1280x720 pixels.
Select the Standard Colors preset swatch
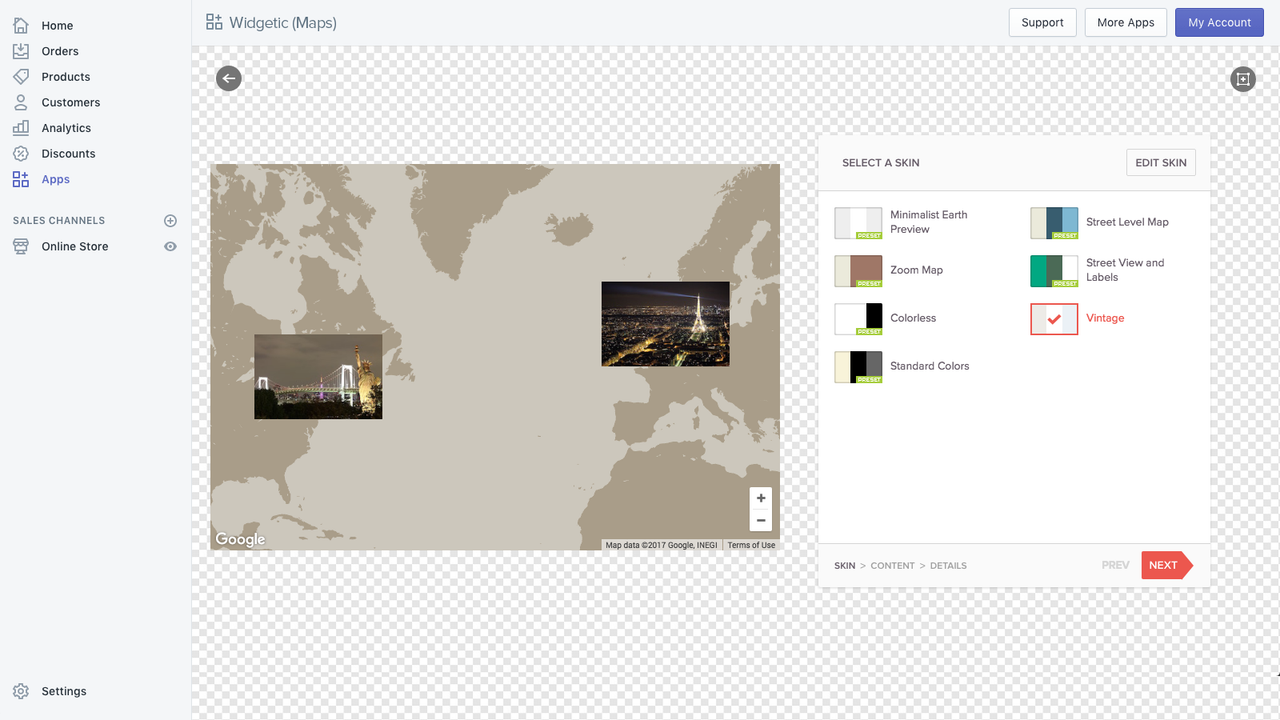[858, 366]
